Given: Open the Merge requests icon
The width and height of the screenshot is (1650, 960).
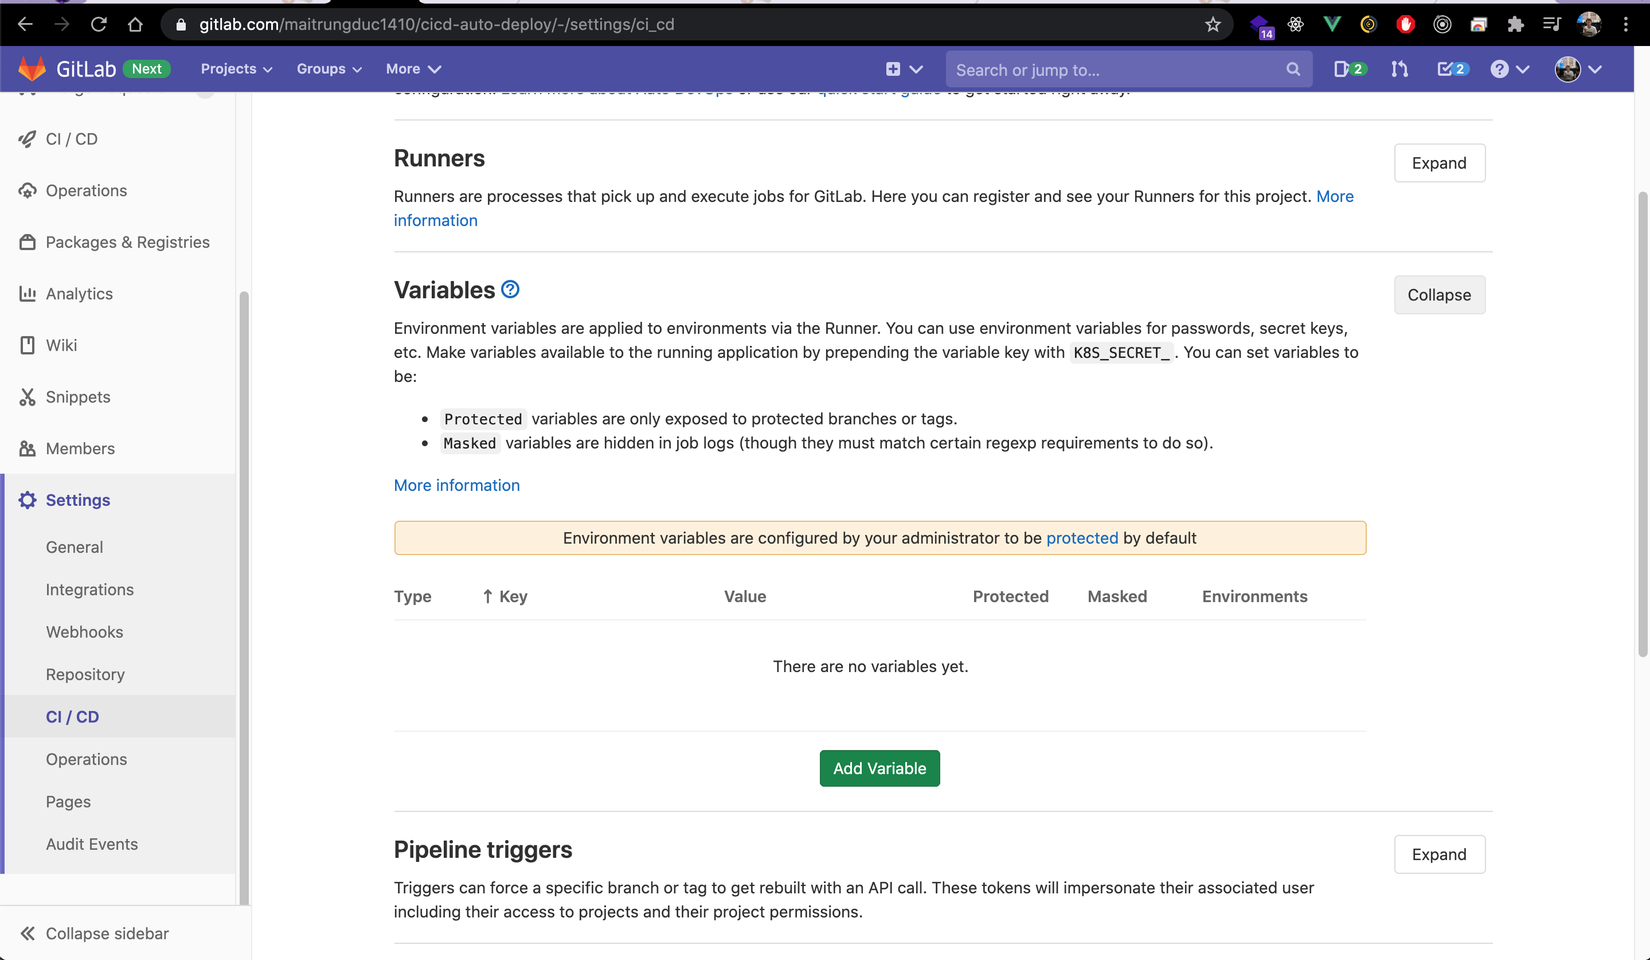Looking at the screenshot, I should tap(1400, 69).
